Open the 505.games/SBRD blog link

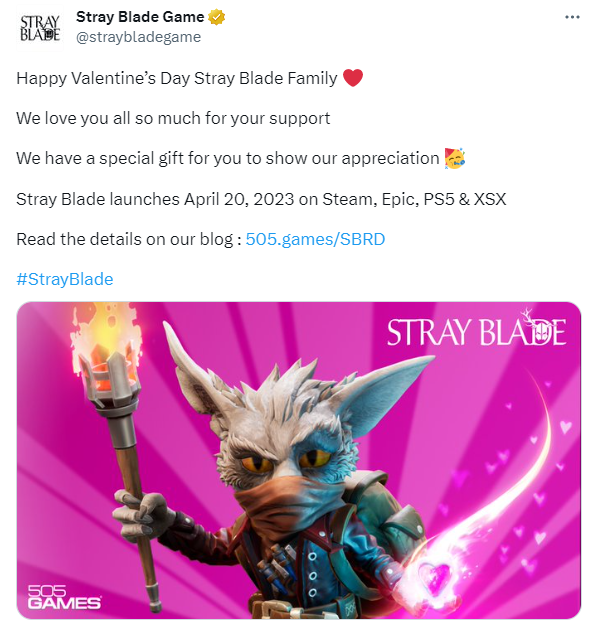click(315, 239)
